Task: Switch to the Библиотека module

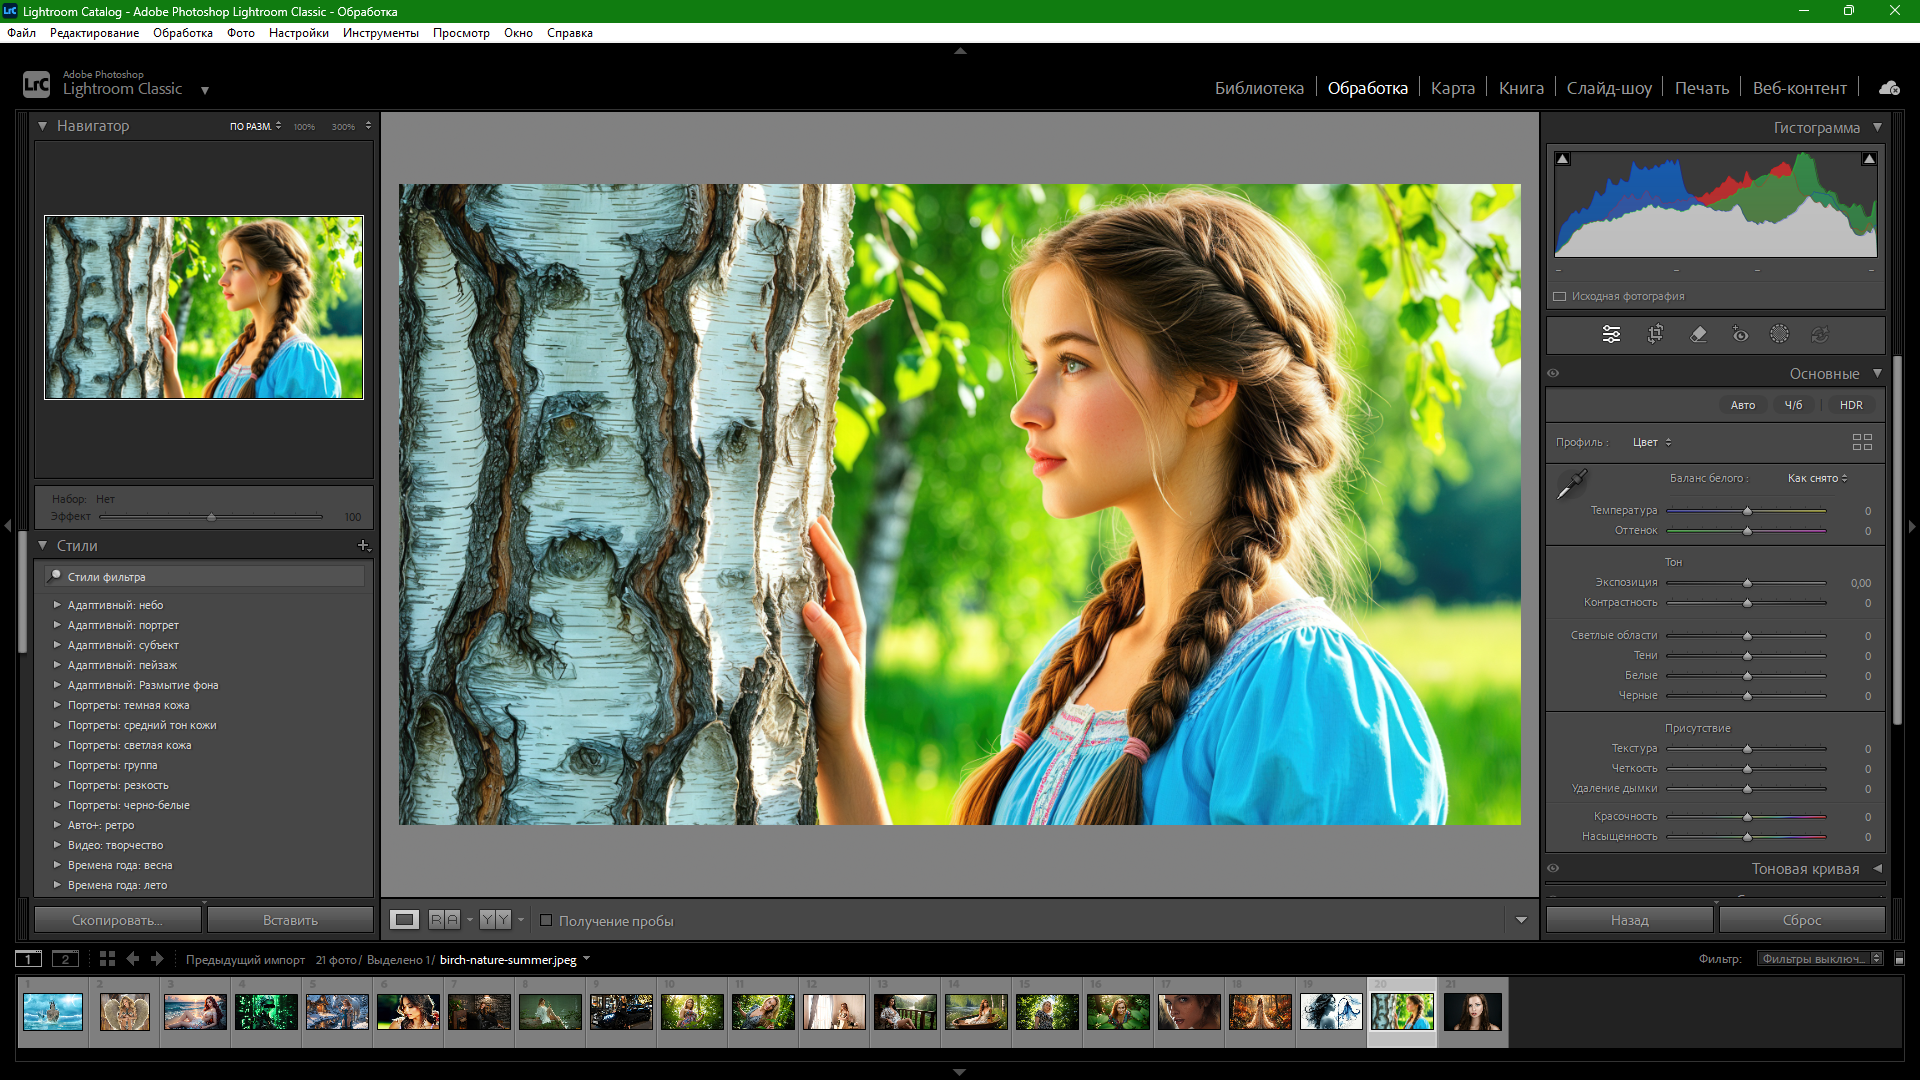Action: point(1259,88)
